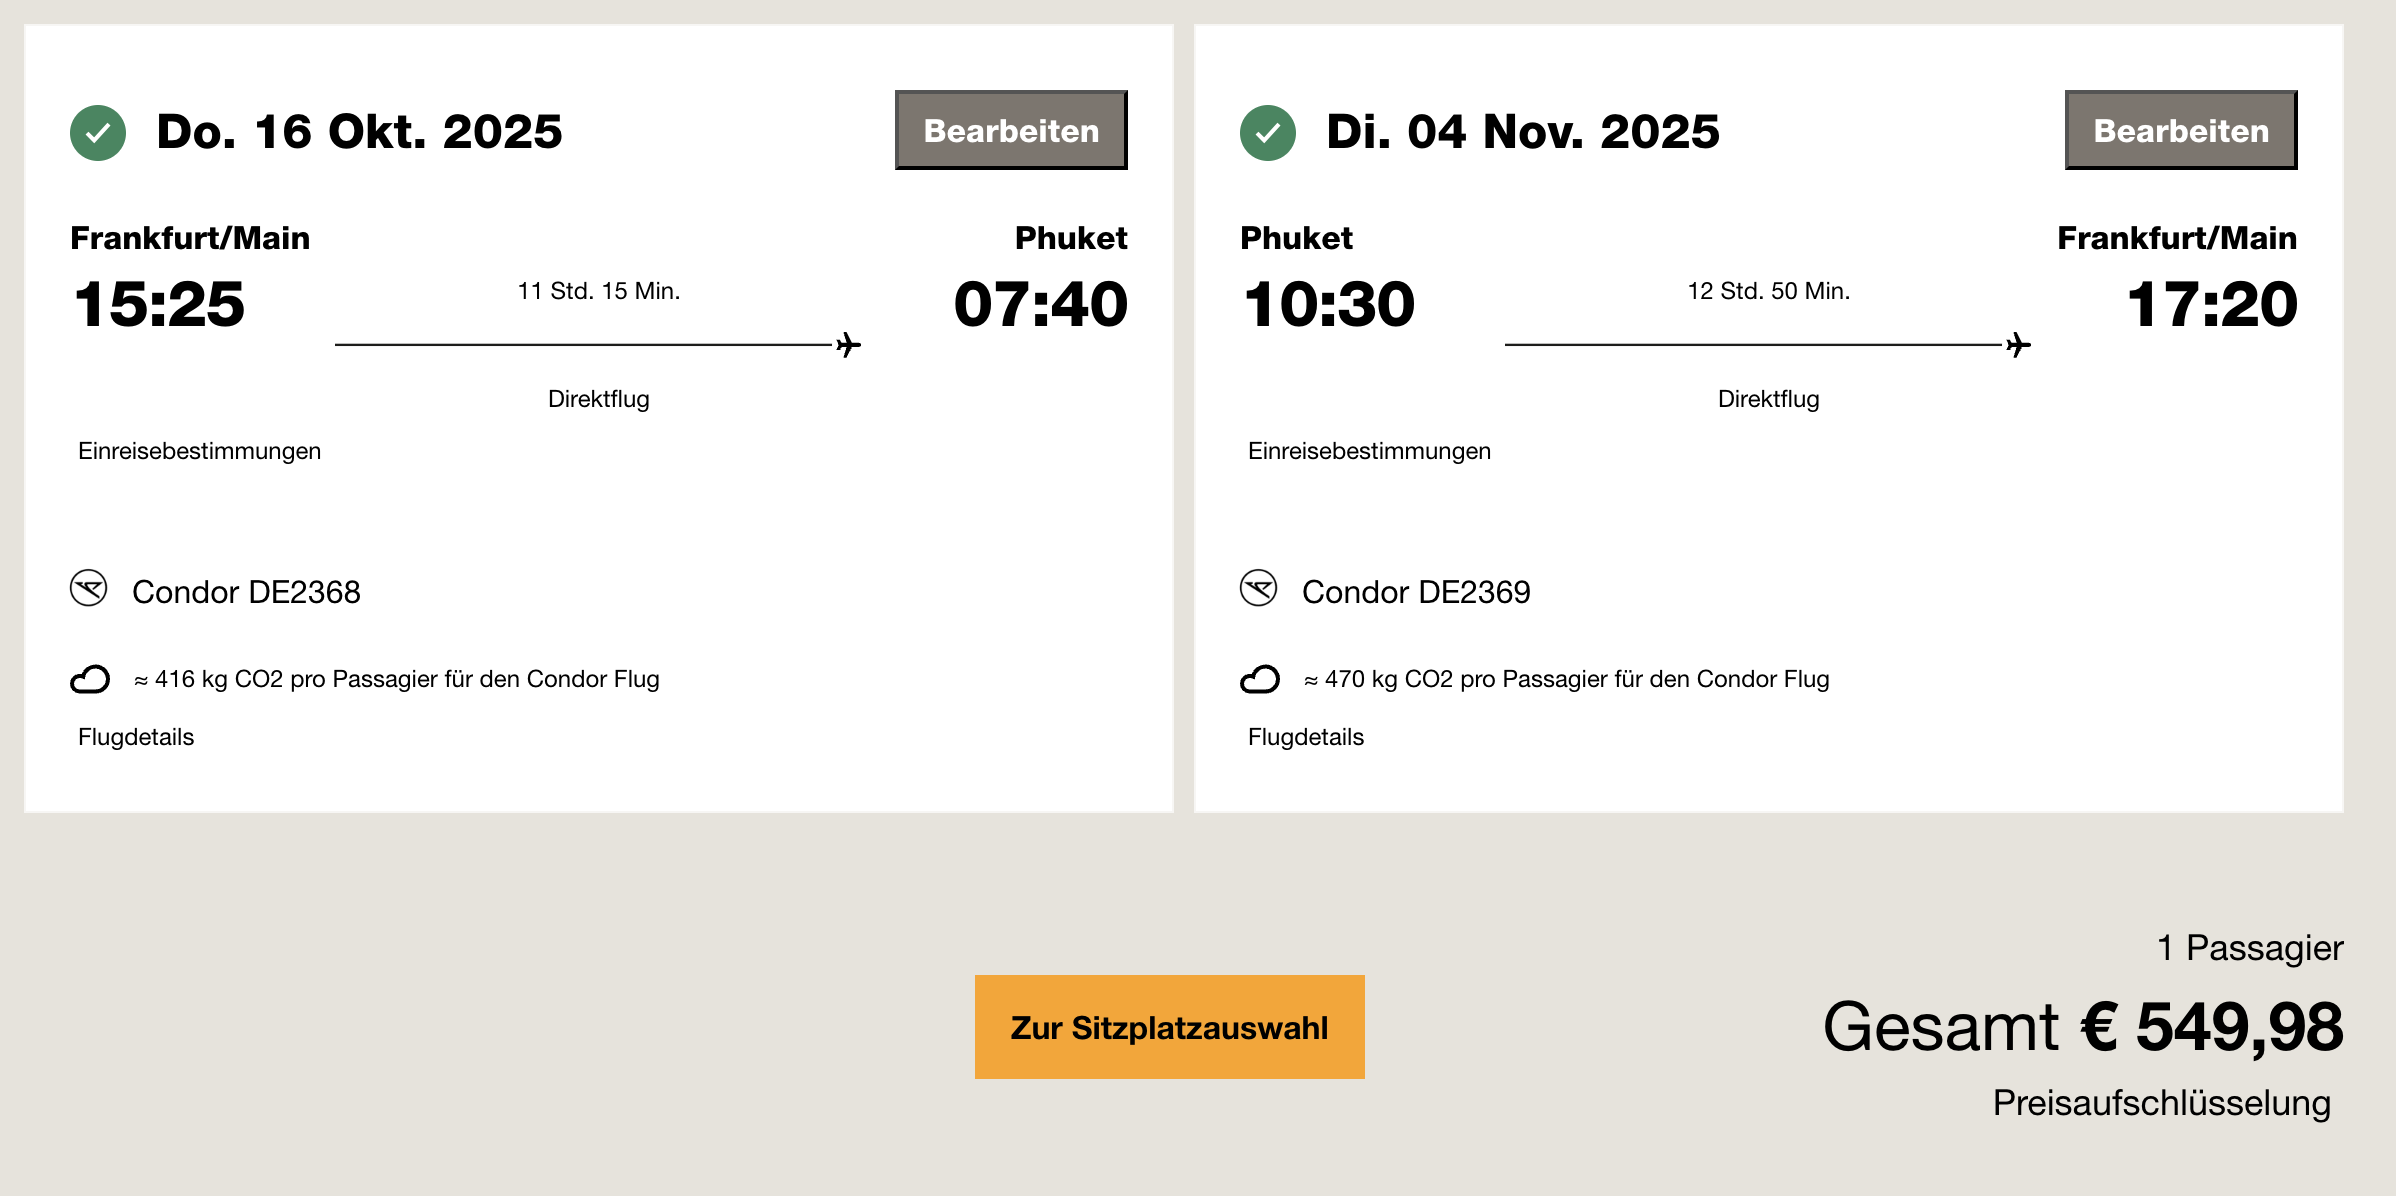Expand Flugdetails for Condor DE2369

point(1306,737)
